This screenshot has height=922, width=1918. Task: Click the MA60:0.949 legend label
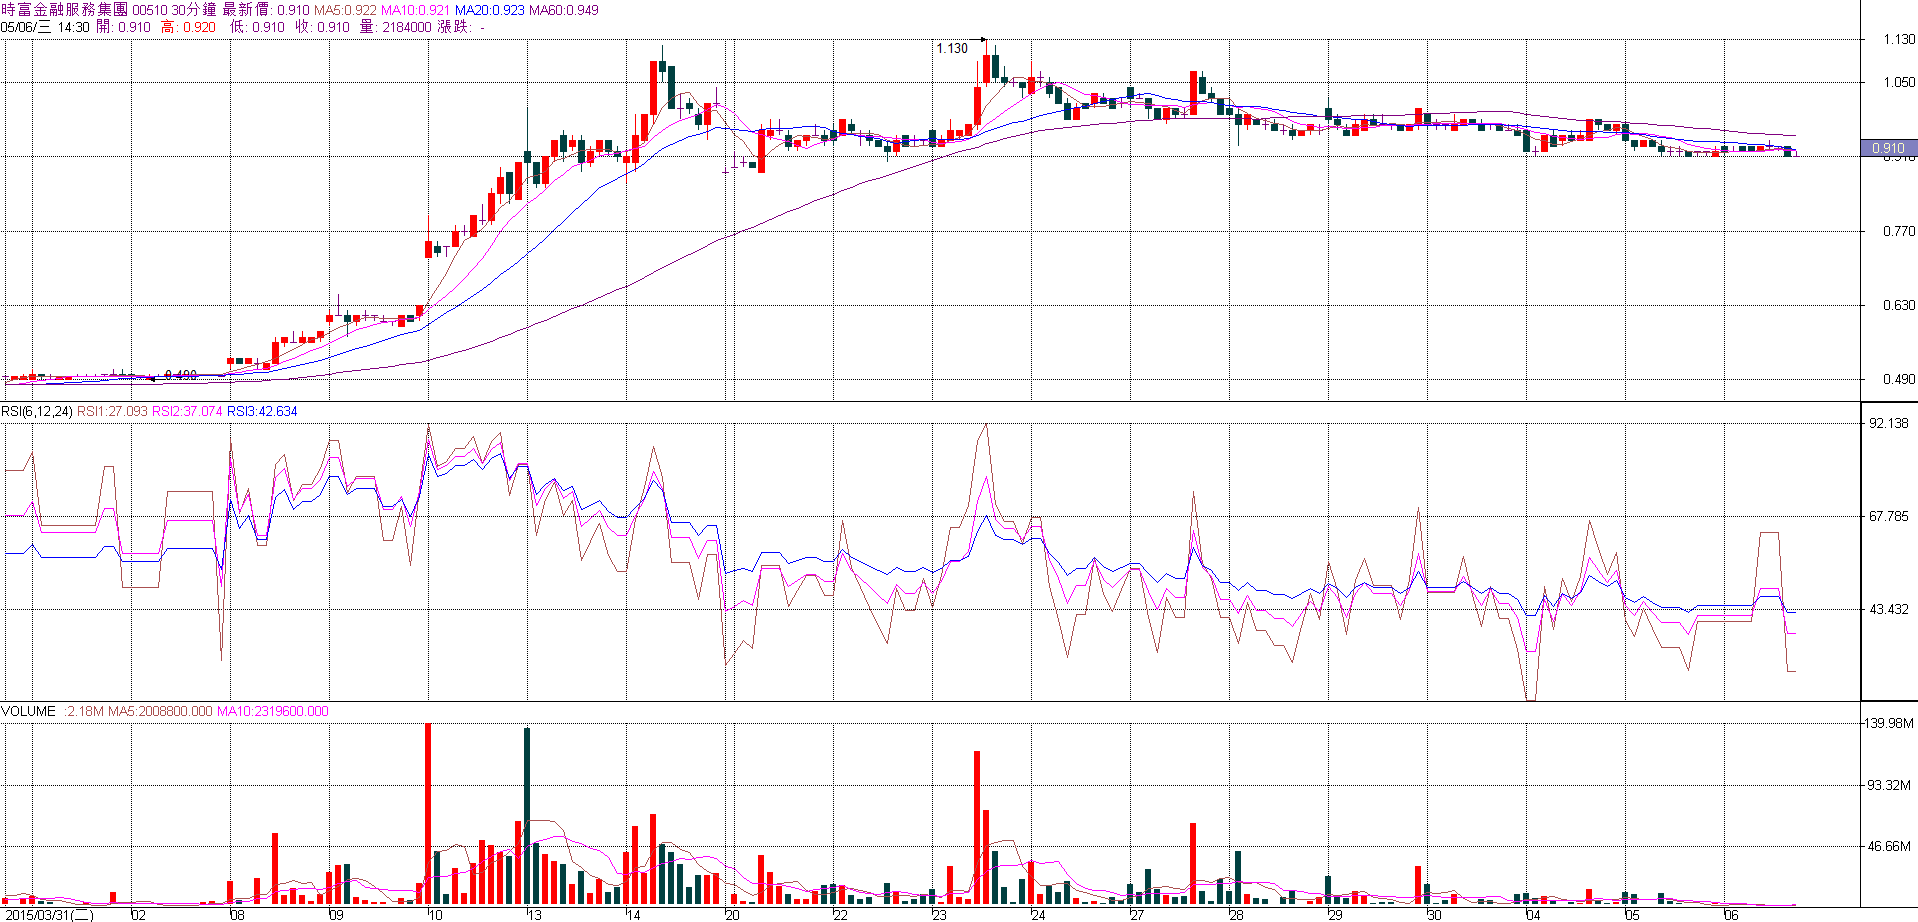563,10
